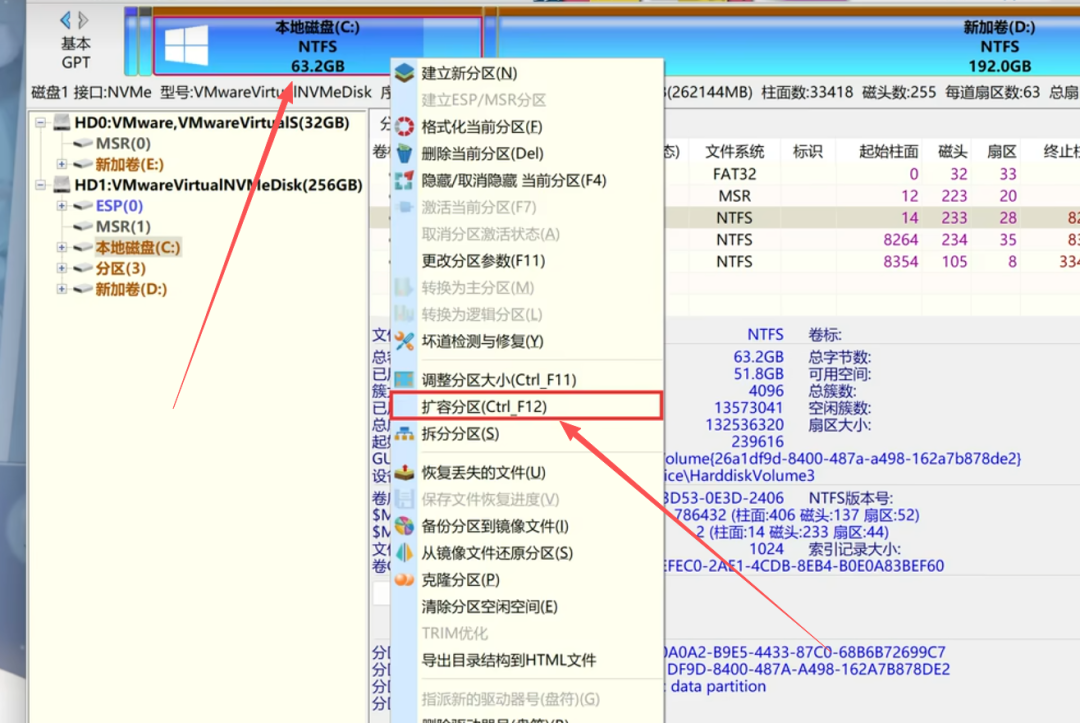Expand the 新加卷(D:) tree node
The width and height of the screenshot is (1080, 723).
pos(62,290)
